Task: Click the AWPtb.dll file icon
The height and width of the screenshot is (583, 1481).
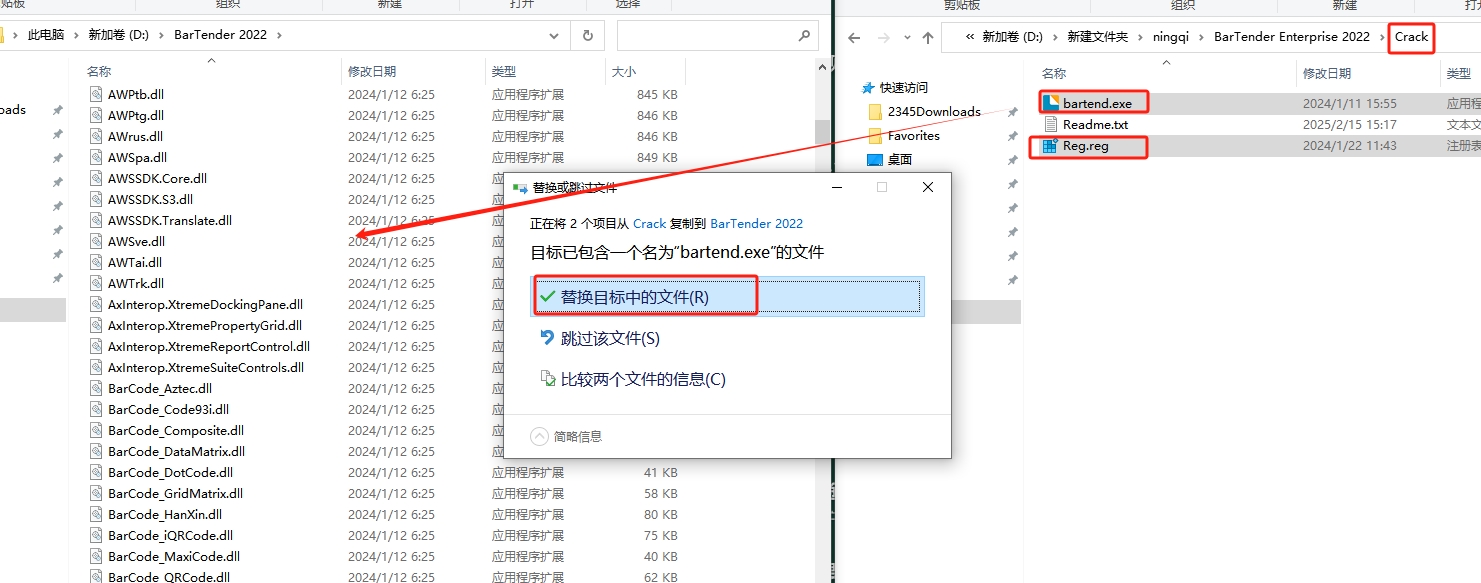Action: pos(96,94)
